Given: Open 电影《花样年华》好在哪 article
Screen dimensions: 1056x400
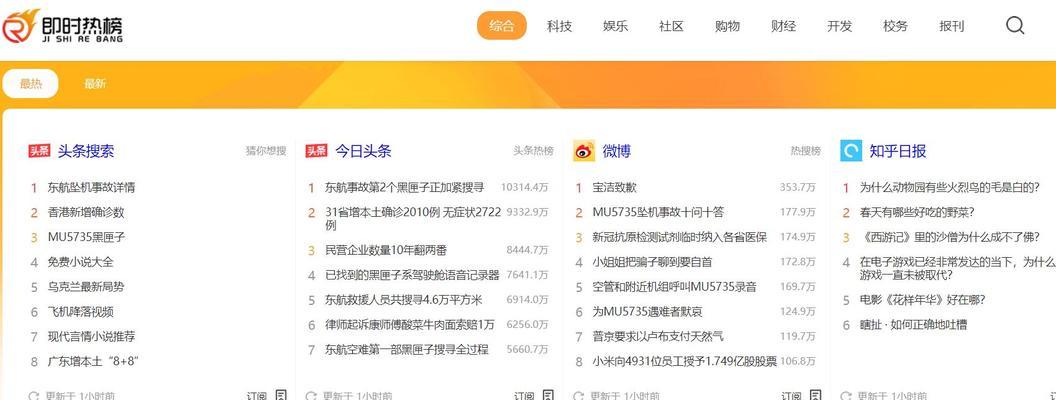Looking at the screenshot, I should click(x=923, y=300).
